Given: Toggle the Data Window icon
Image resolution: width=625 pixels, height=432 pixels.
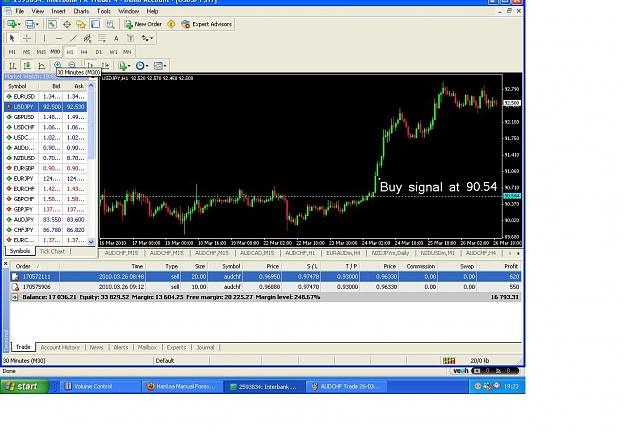Looking at the screenshot, I should 67,24.
